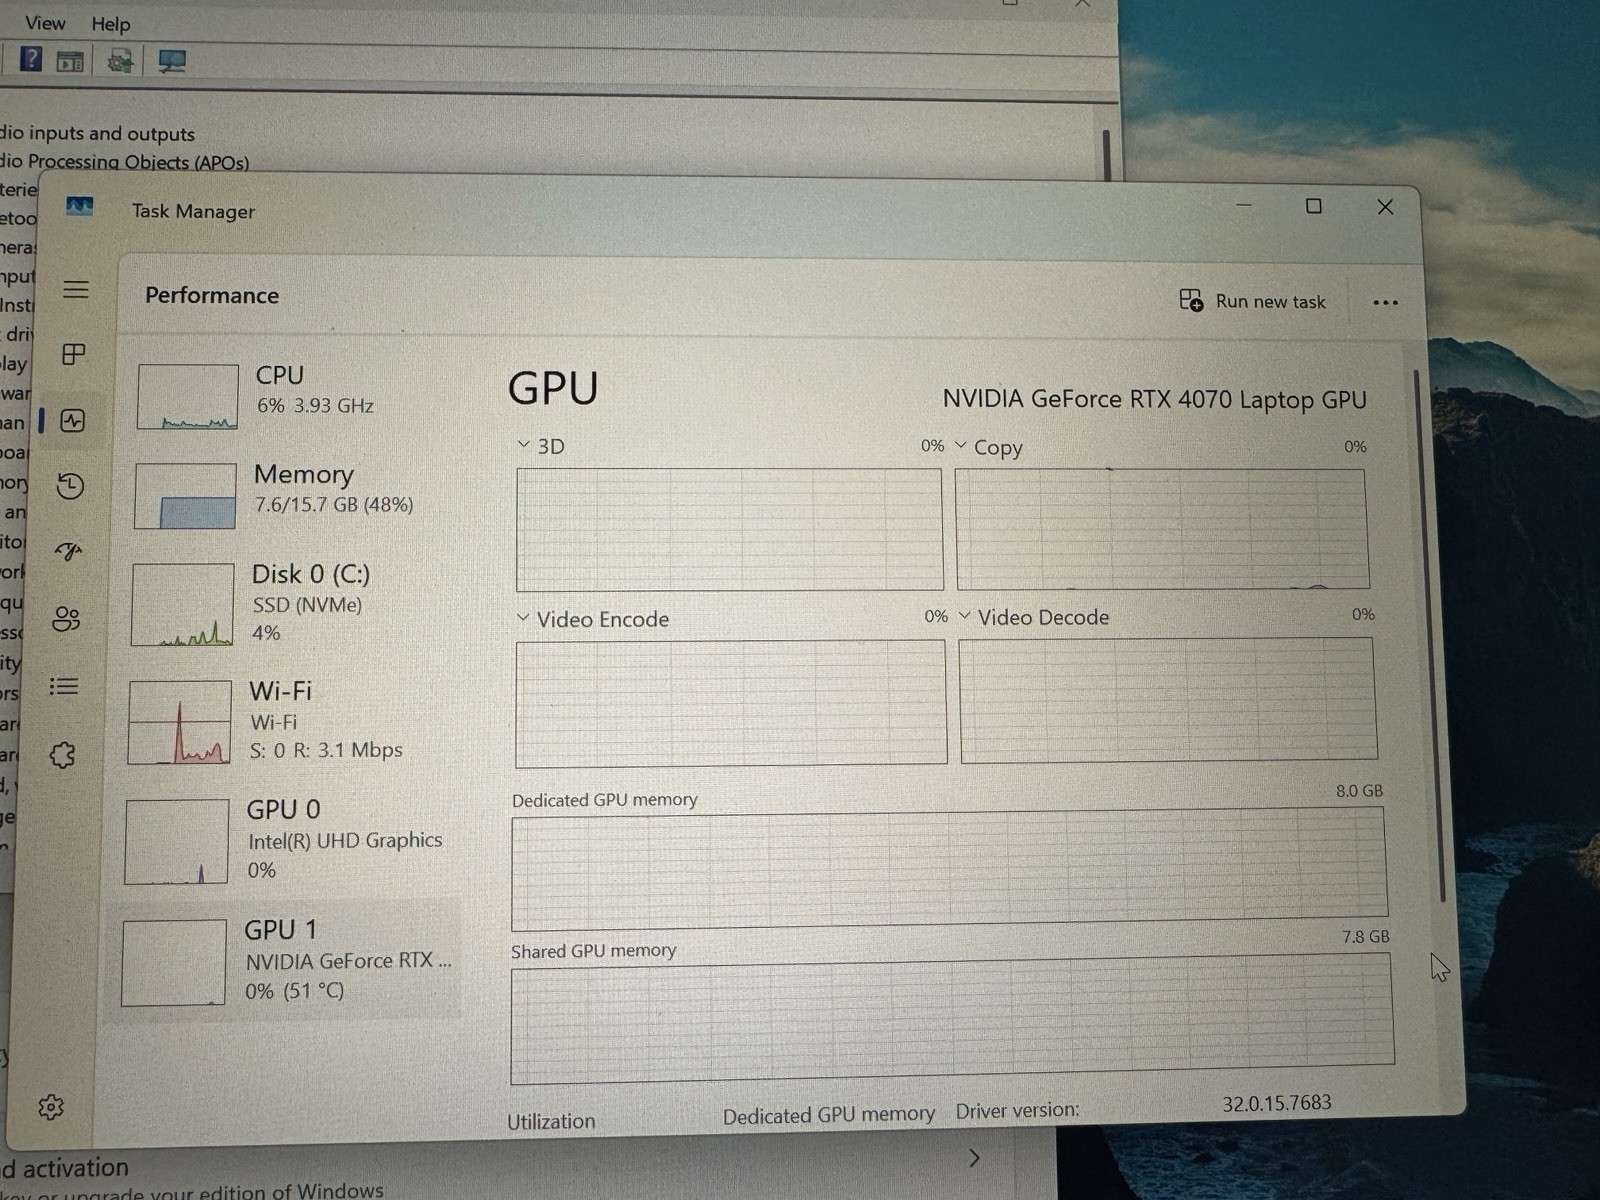The height and width of the screenshot is (1200, 1600).
Task: Click the NVIDIA GeForce RTX 4070 Laptop GPU title
Action: pos(1154,399)
